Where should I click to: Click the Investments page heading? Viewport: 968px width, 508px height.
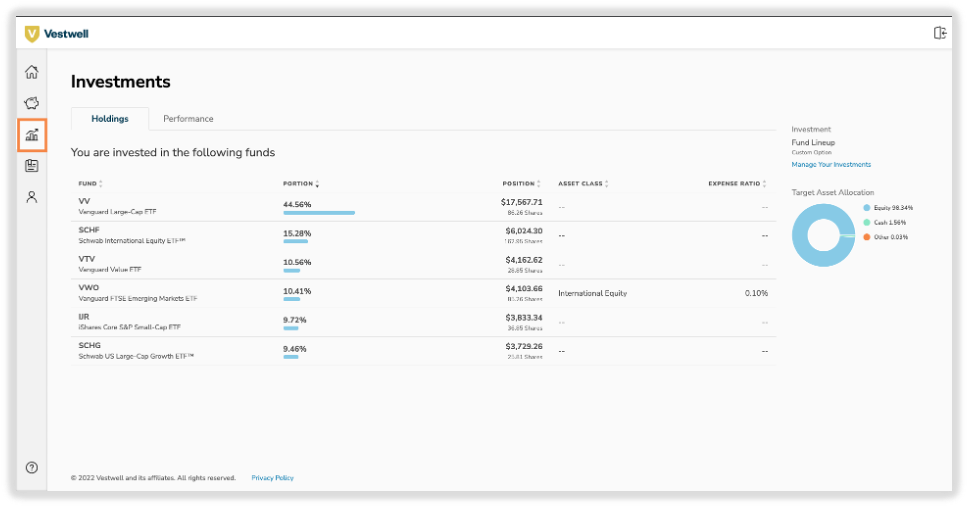pos(120,81)
